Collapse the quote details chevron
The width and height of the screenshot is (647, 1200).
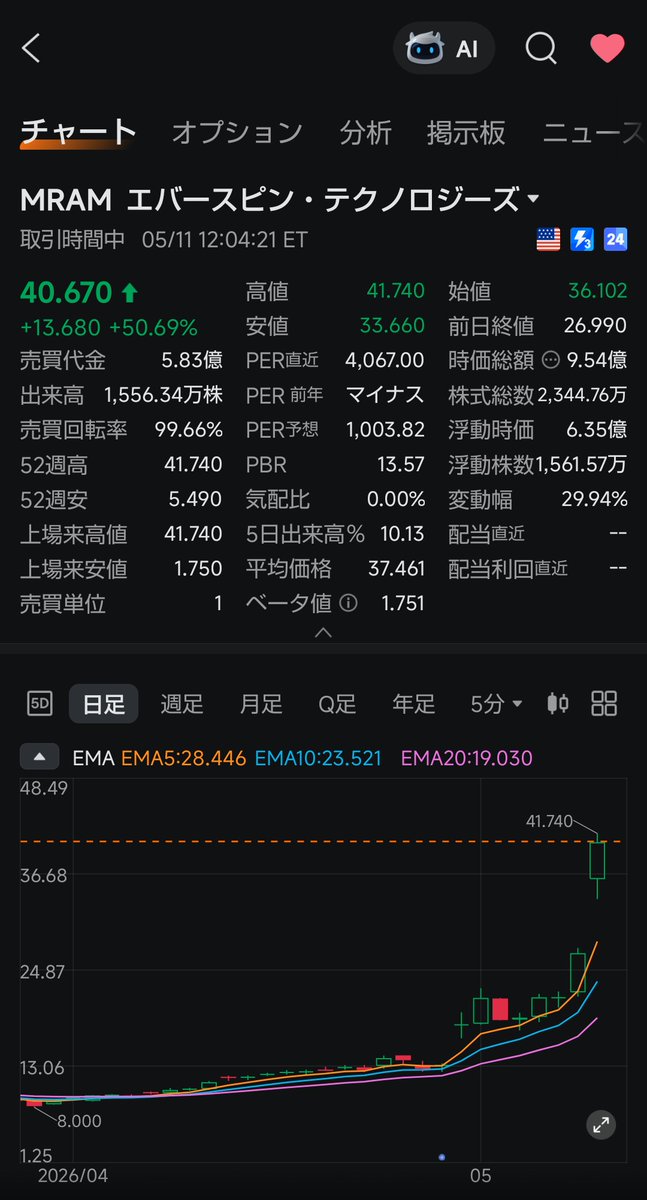(x=323, y=633)
